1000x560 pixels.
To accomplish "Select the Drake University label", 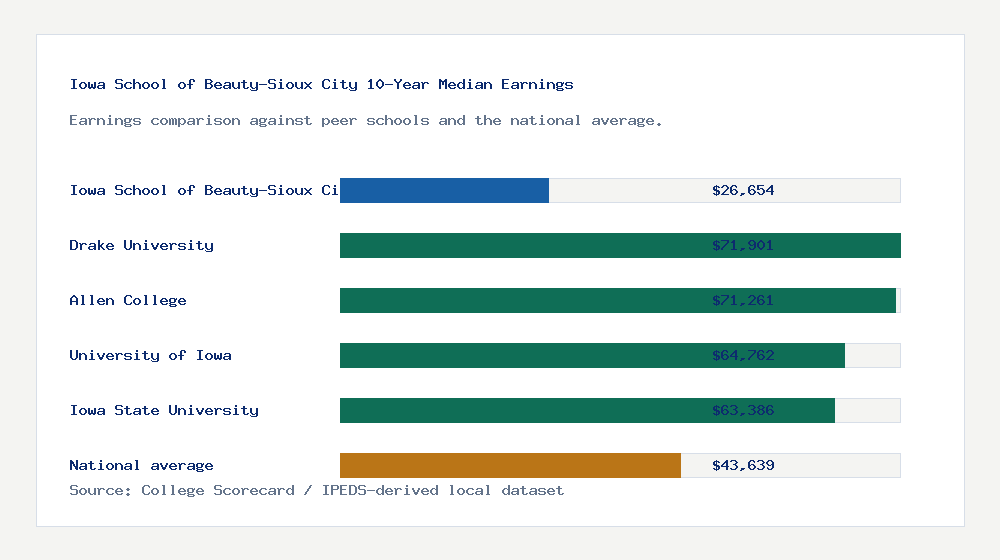I will coord(142,246).
